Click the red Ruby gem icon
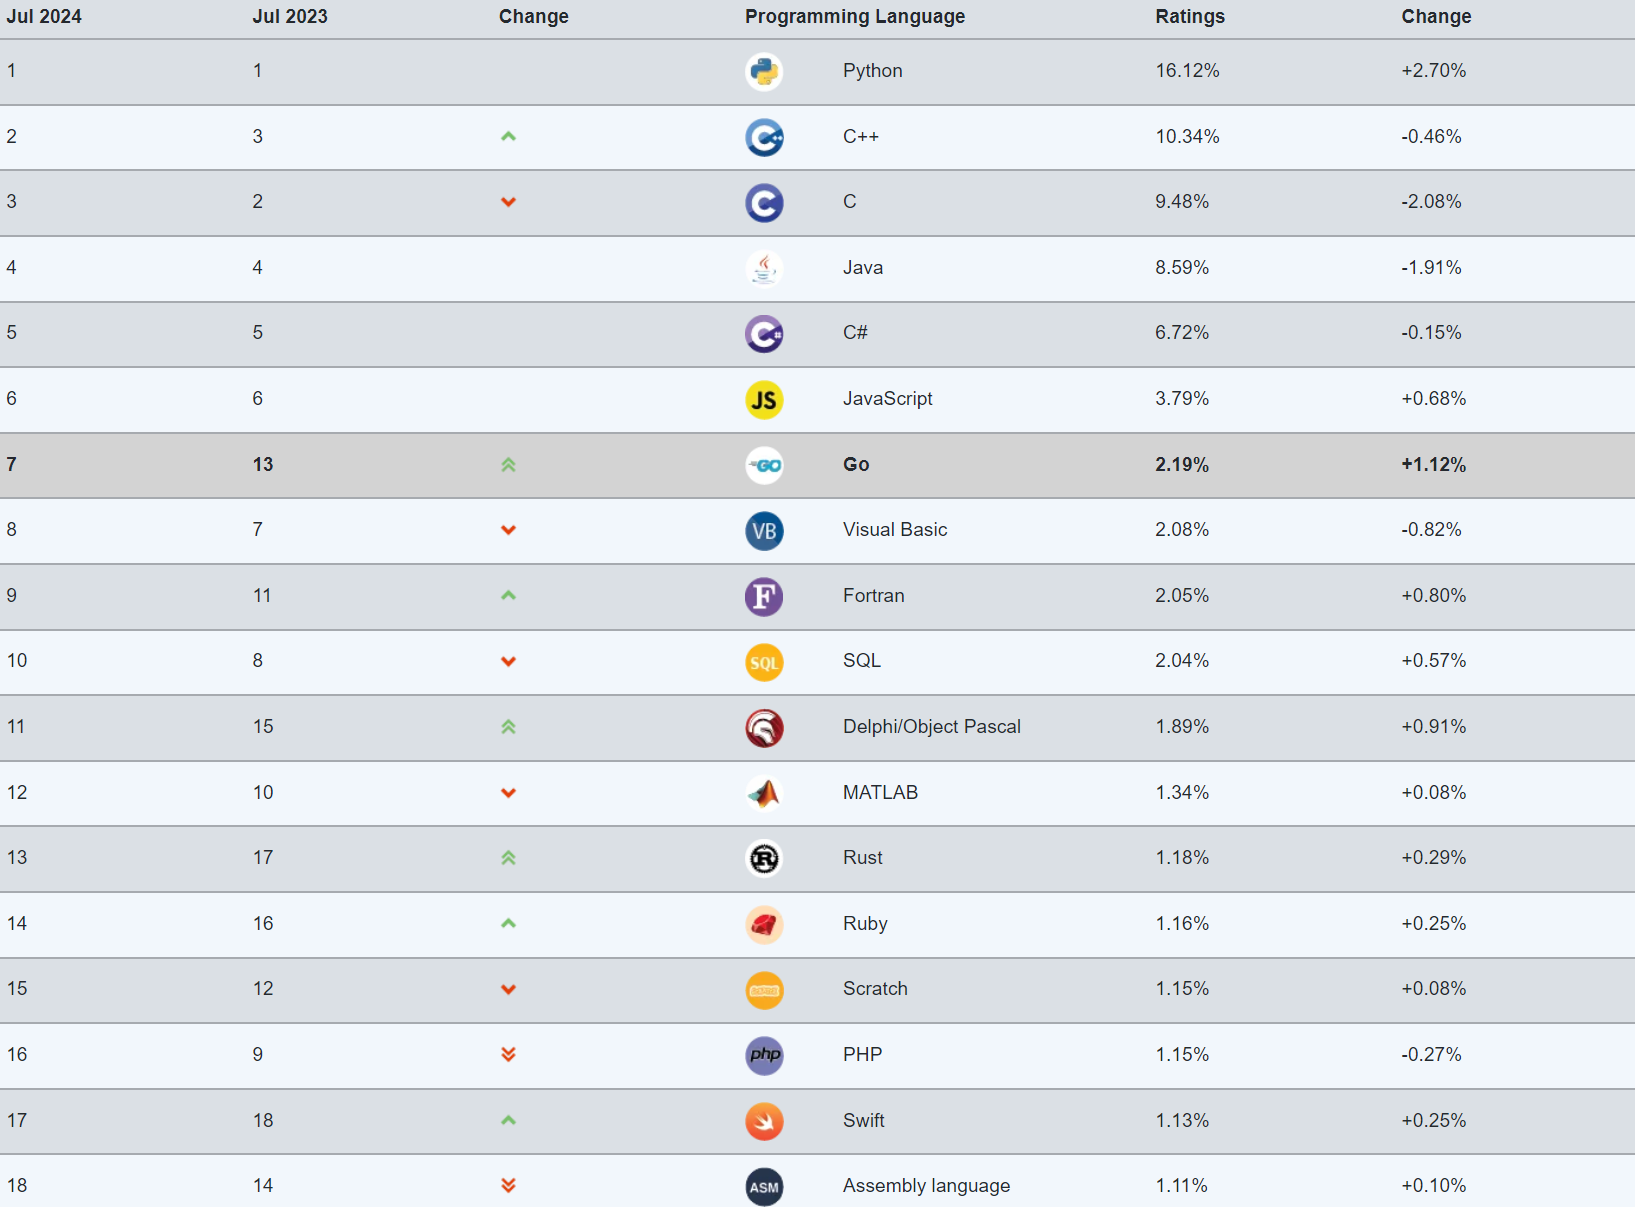1635x1207 pixels. pyautogui.click(x=764, y=925)
